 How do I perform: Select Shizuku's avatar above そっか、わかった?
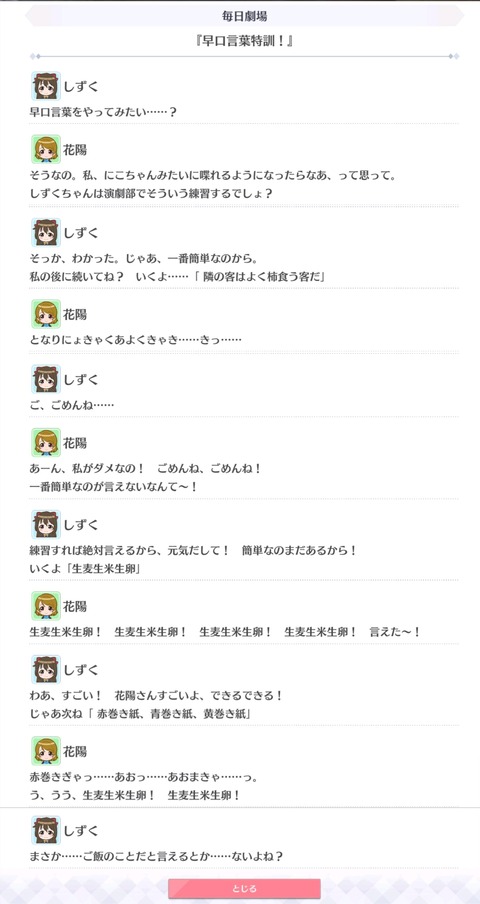click(x=46, y=232)
